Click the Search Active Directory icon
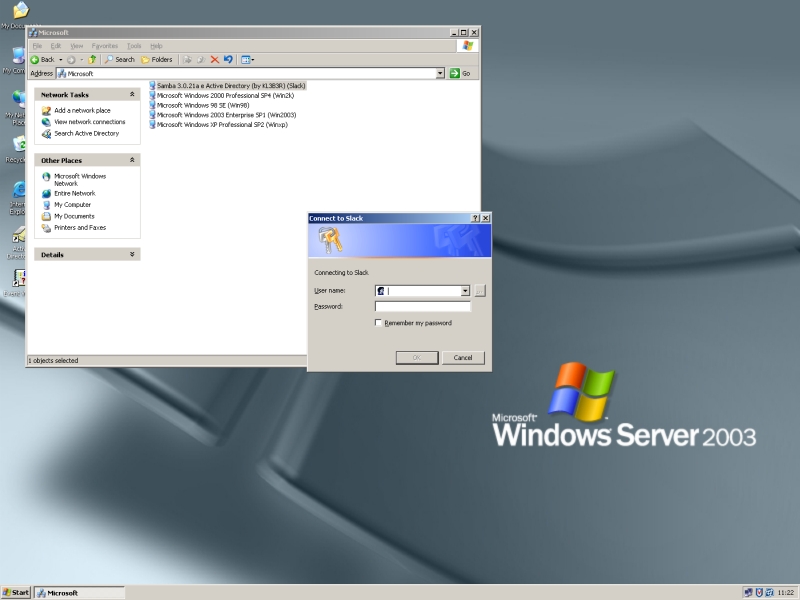800x600 pixels. (46, 134)
